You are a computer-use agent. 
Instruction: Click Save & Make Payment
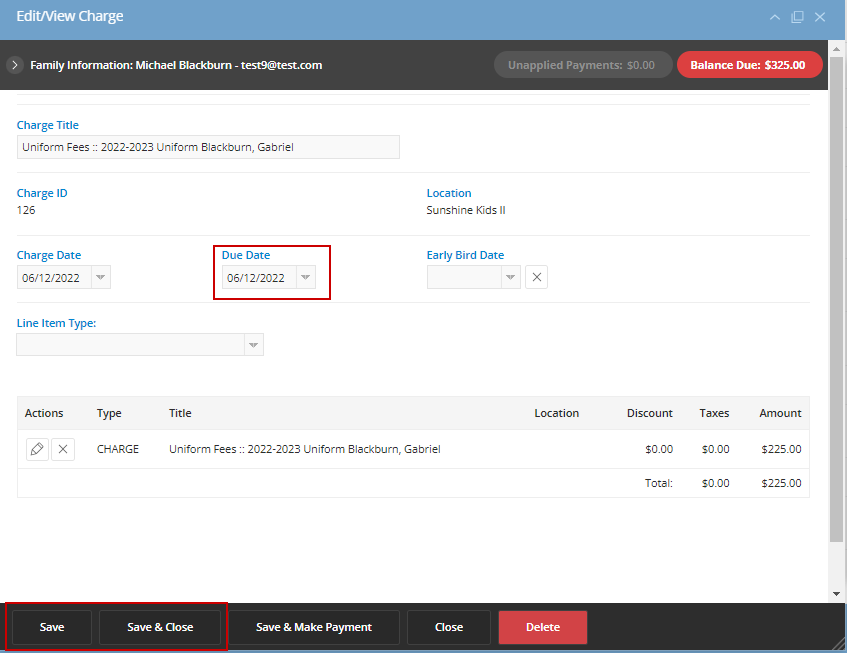314,627
